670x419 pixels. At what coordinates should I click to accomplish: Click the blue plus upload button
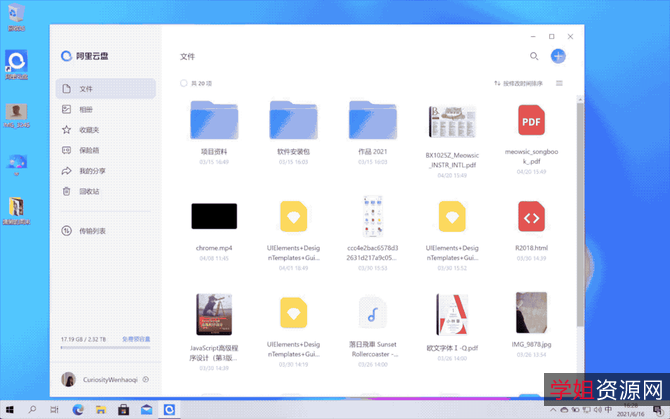558,57
